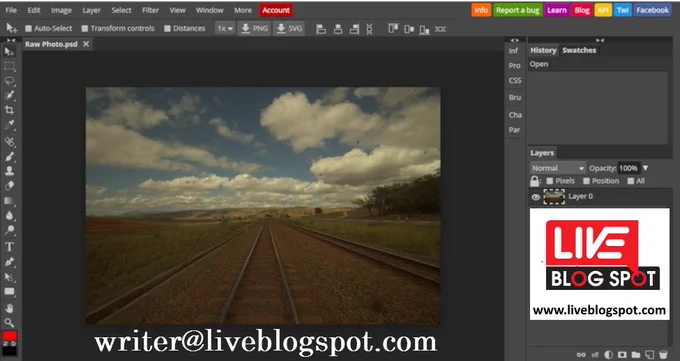Click the Report a bug button
The image size is (680, 361).
coord(517,10)
